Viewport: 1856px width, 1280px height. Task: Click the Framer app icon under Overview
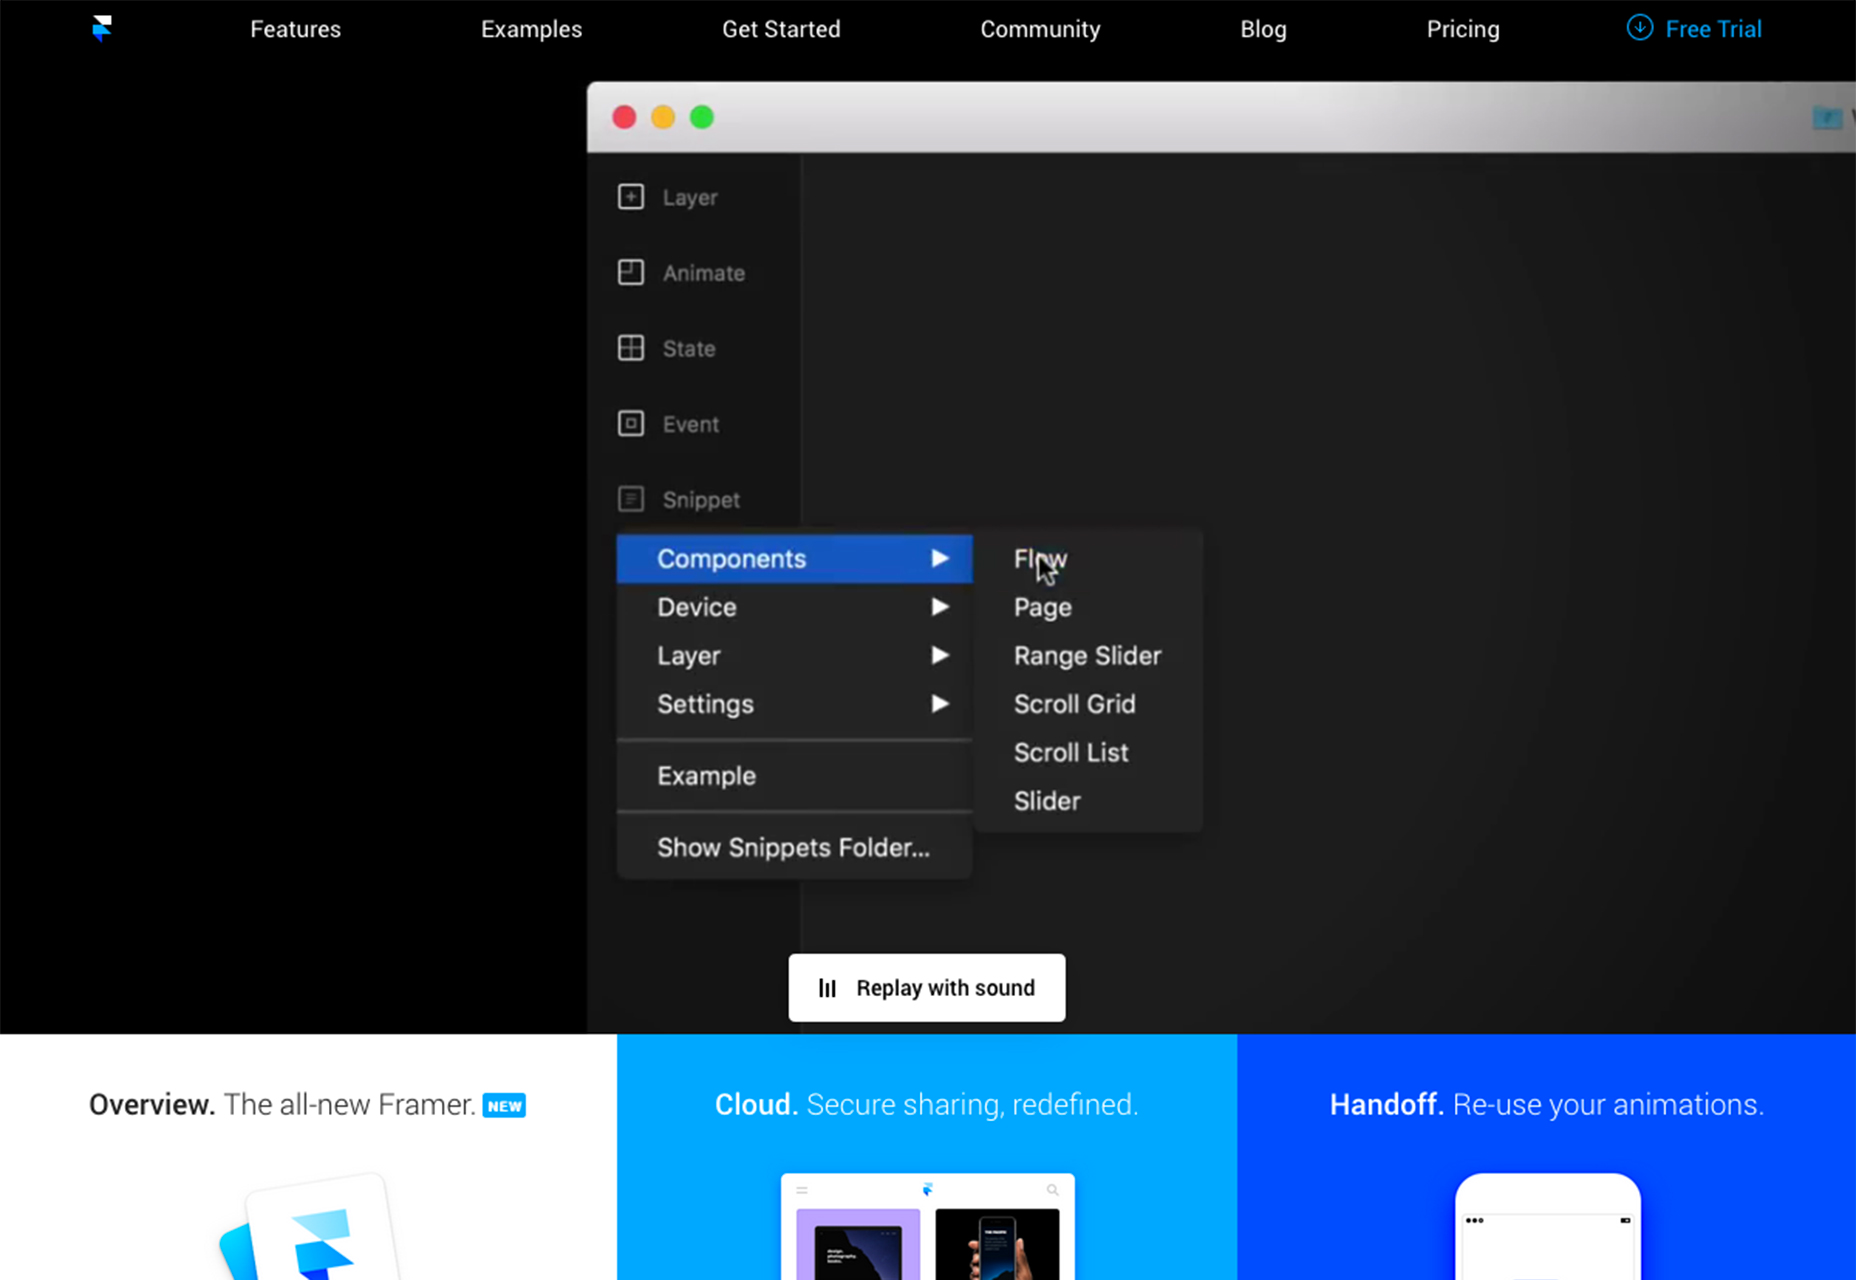coord(309,1229)
